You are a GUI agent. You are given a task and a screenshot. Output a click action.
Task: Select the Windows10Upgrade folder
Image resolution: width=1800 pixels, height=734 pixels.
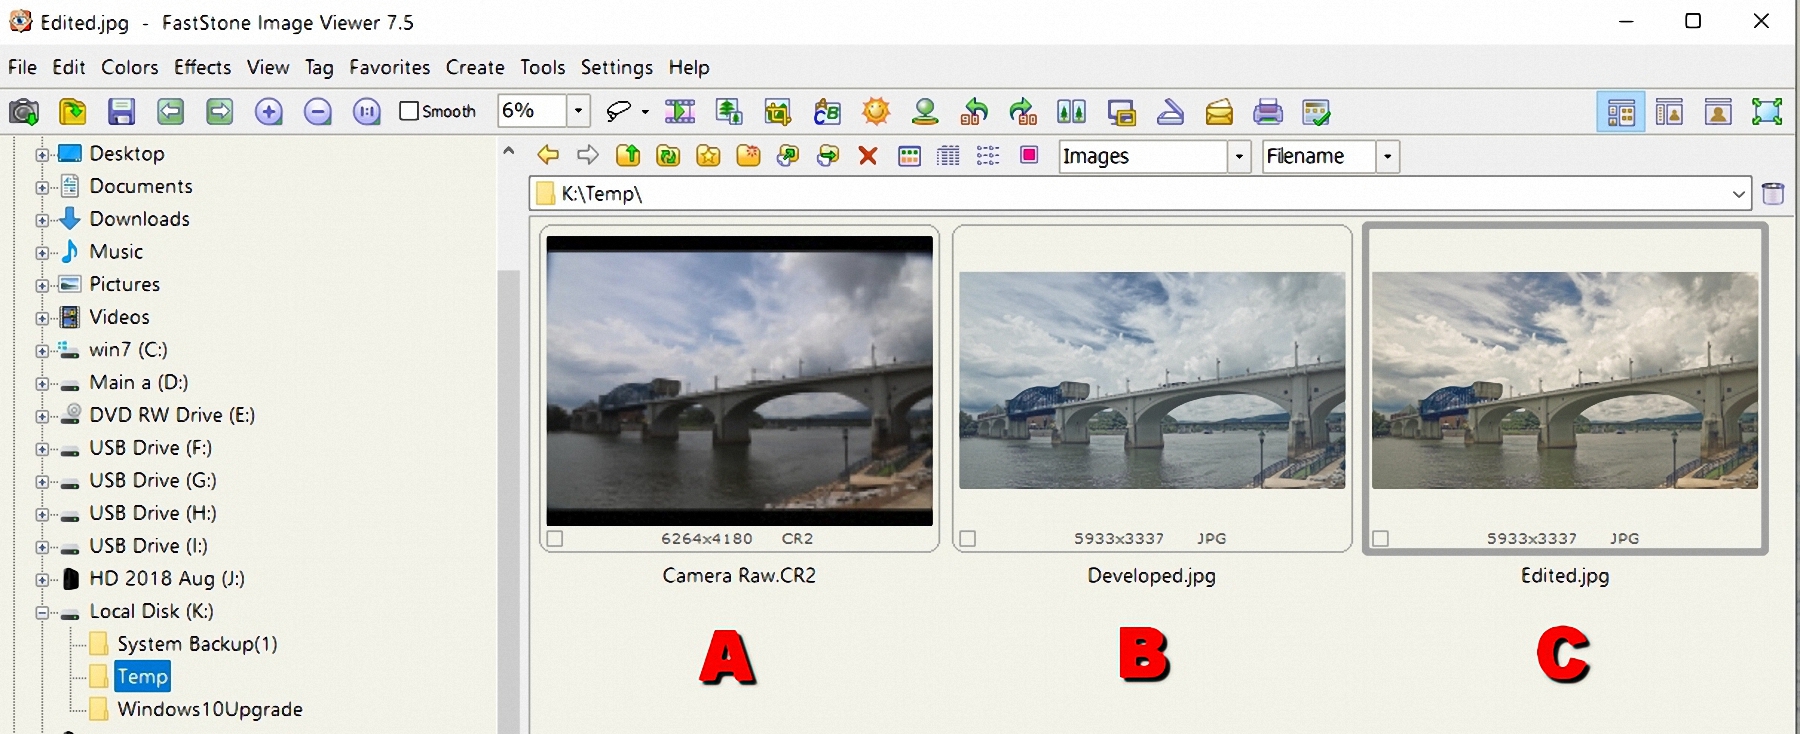pyautogui.click(x=209, y=709)
